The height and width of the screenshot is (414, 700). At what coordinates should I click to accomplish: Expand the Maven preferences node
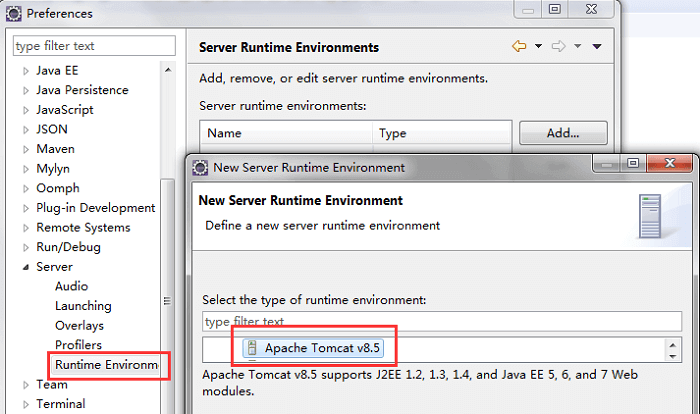click(x=25, y=150)
